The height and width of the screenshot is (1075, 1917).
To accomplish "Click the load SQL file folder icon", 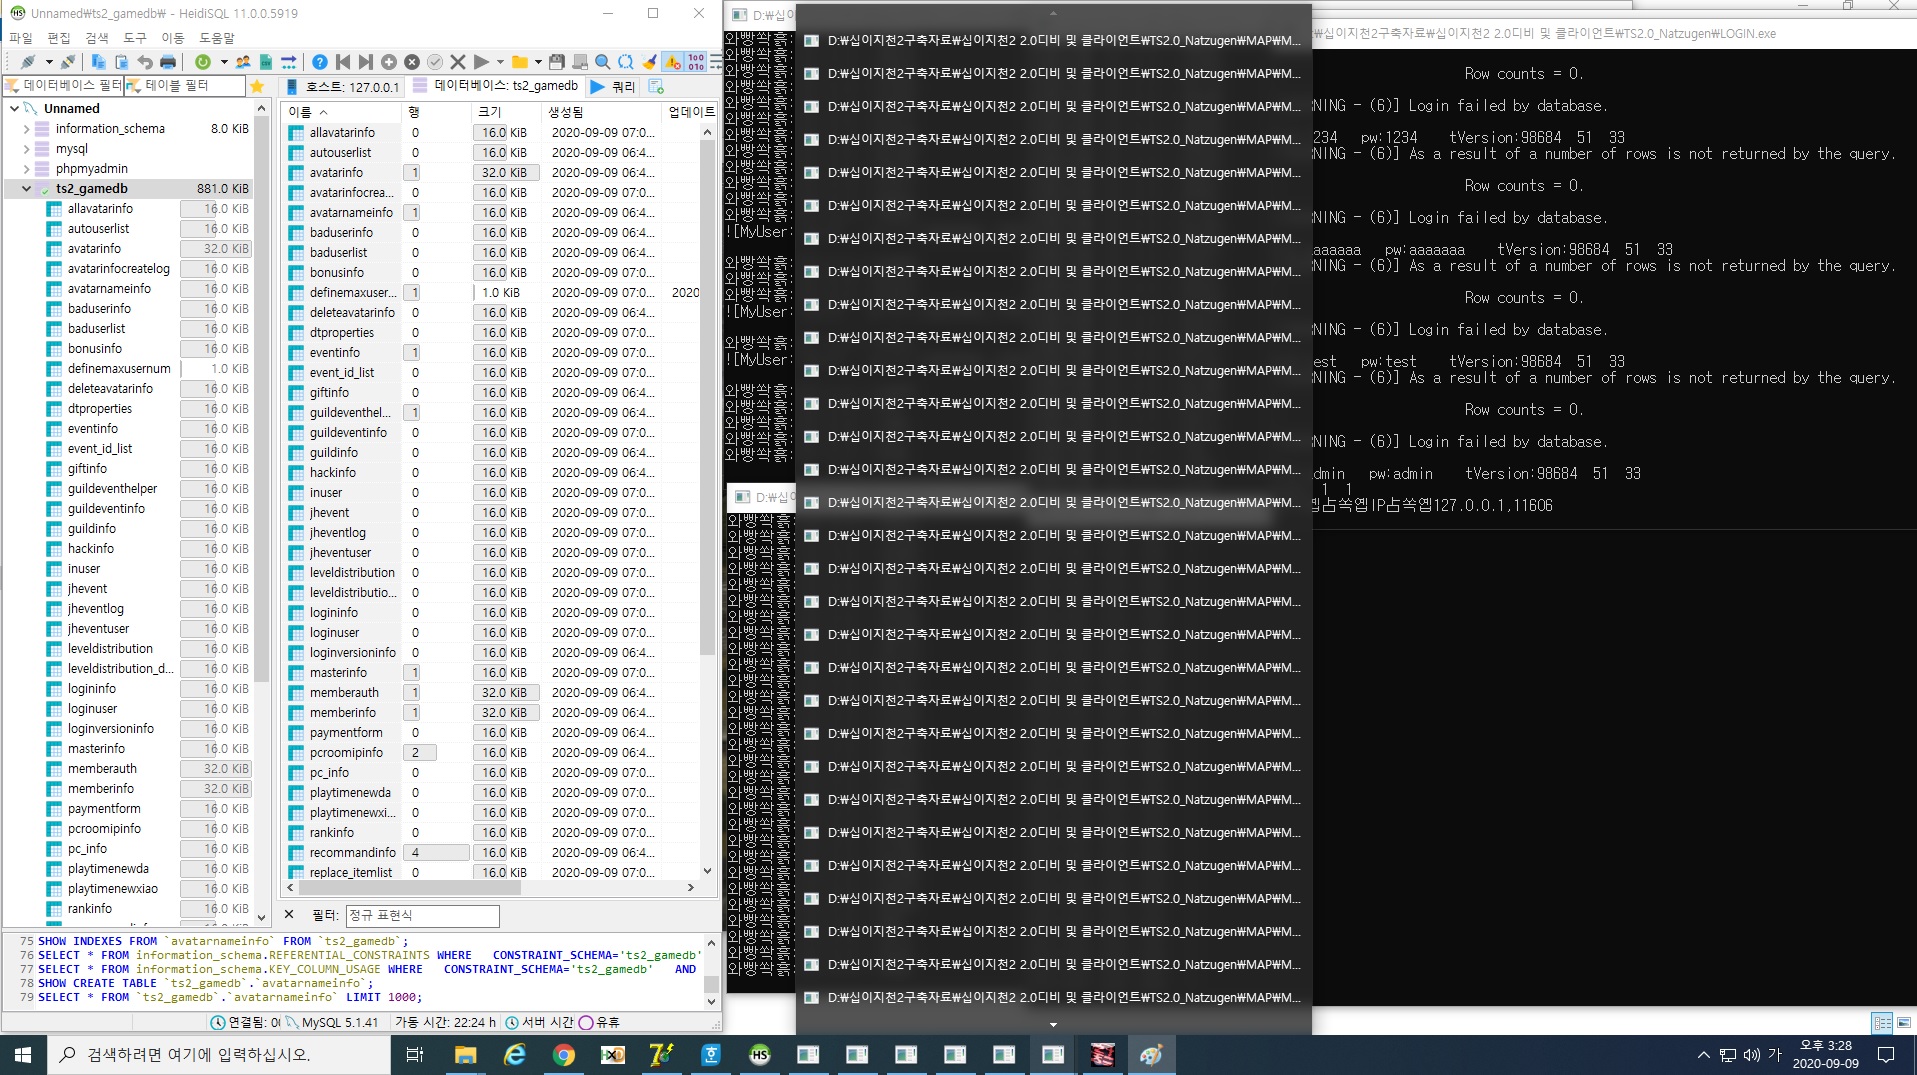I will point(520,62).
